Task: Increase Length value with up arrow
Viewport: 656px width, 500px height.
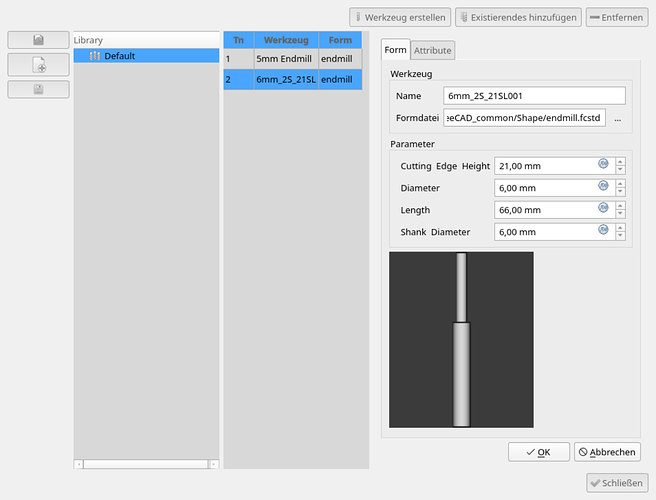Action: click(620, 205)
